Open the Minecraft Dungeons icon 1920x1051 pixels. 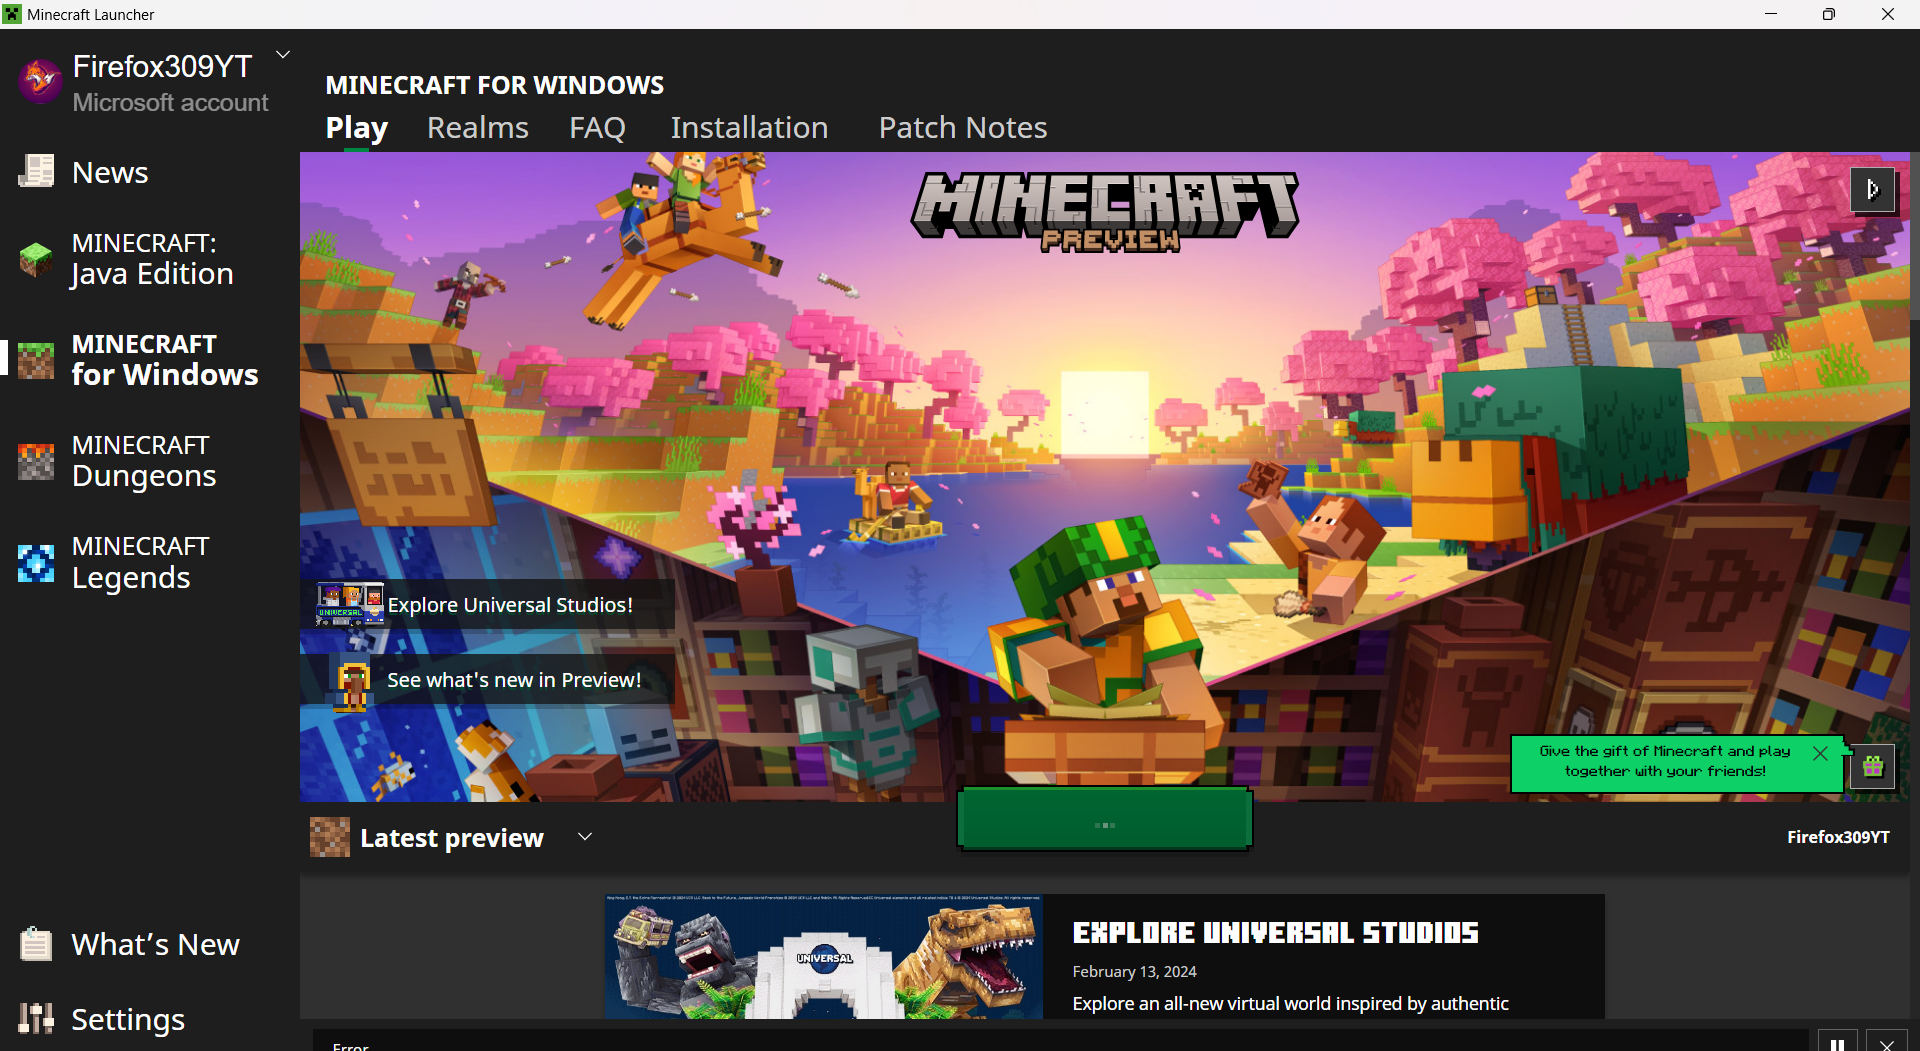(x=36, y=461)
